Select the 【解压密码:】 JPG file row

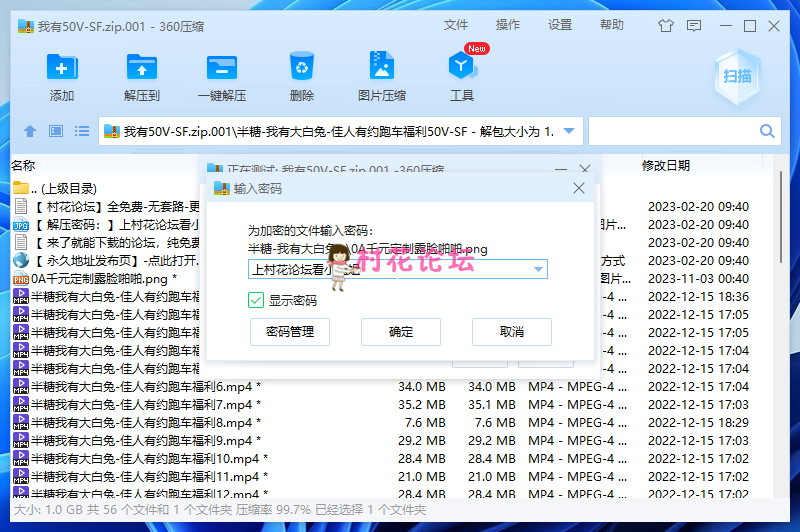106,225
